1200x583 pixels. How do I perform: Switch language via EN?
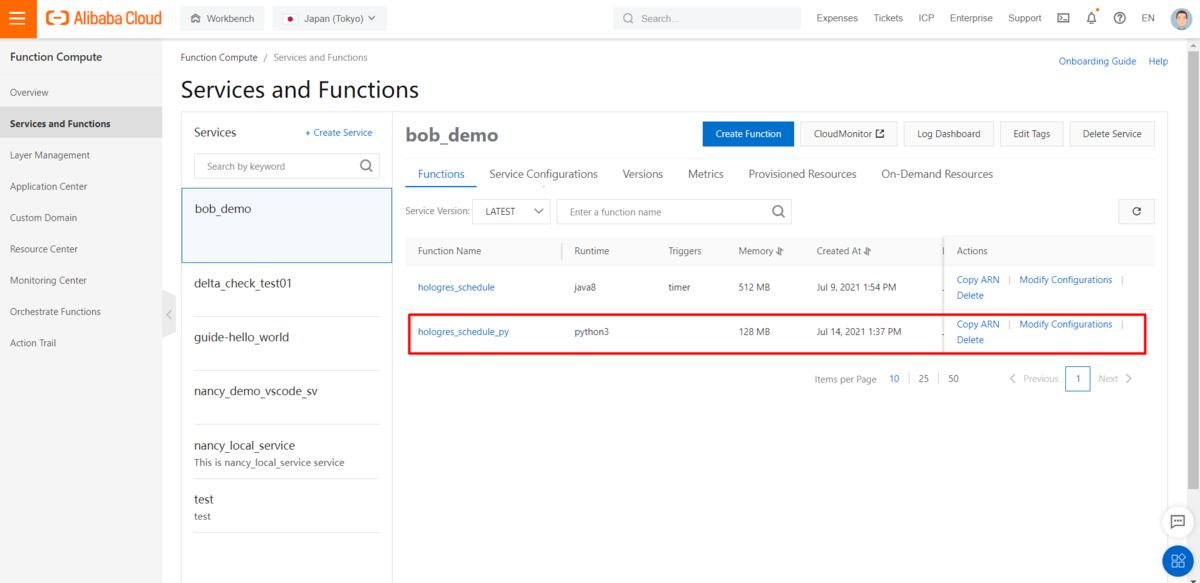[x=1148, y=18]
